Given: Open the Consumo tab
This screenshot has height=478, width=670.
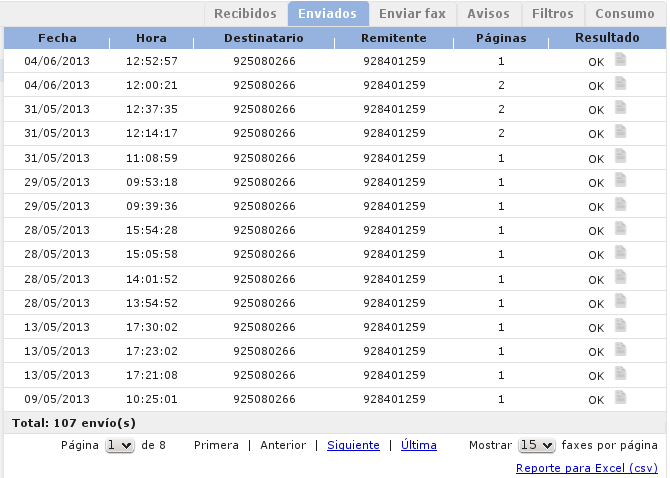Looking at the screenshot, I should (625, 14).
